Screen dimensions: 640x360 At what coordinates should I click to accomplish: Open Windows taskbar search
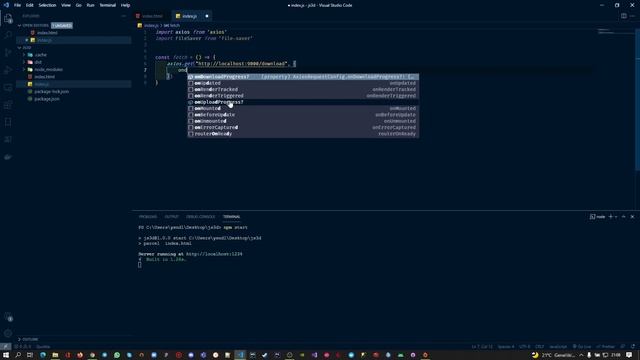[x=18, y=355]
